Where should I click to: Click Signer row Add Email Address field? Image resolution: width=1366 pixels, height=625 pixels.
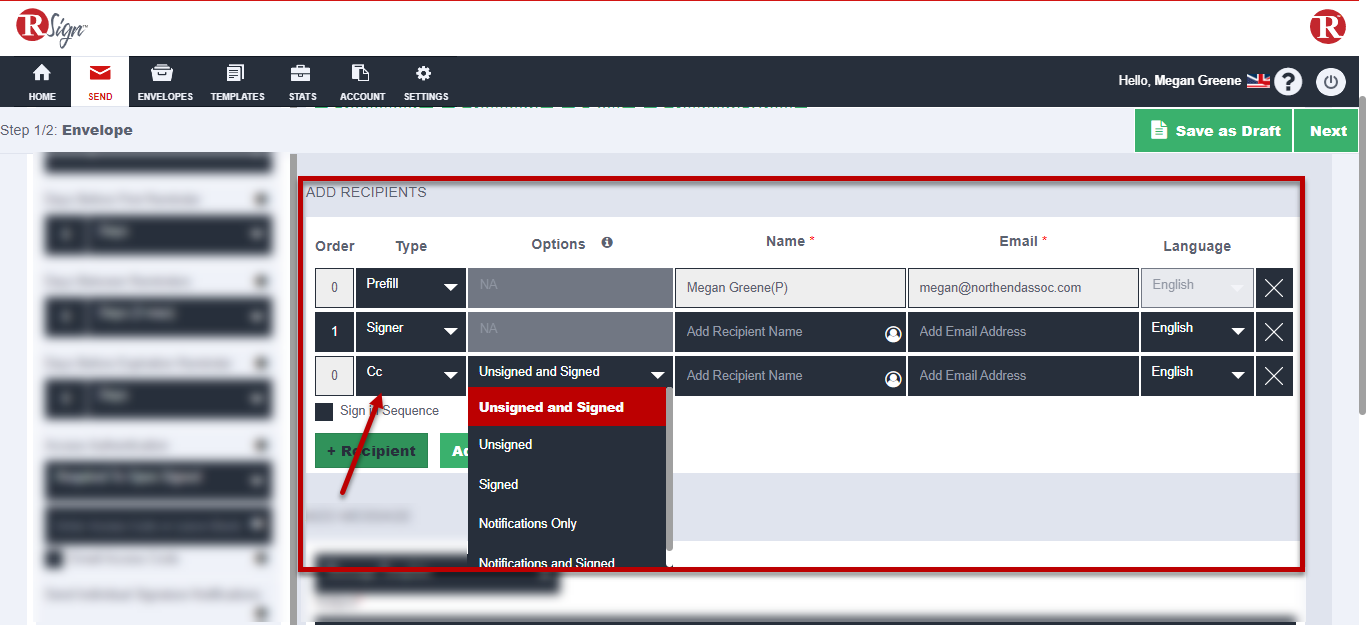click(x=1023, y=332)
